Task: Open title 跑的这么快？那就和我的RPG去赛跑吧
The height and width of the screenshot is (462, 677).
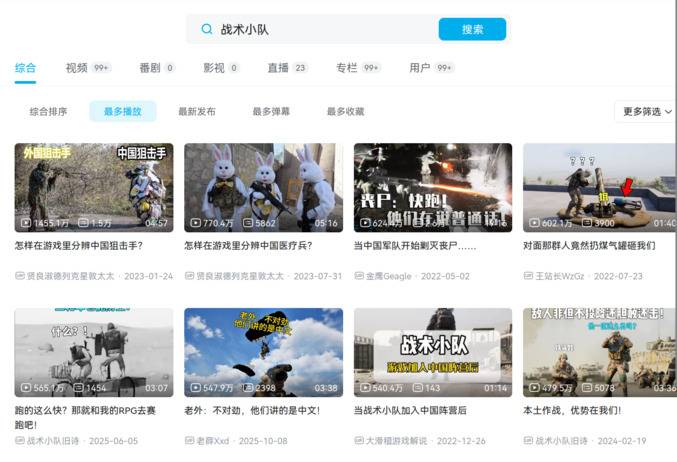Action: [85, 418]
